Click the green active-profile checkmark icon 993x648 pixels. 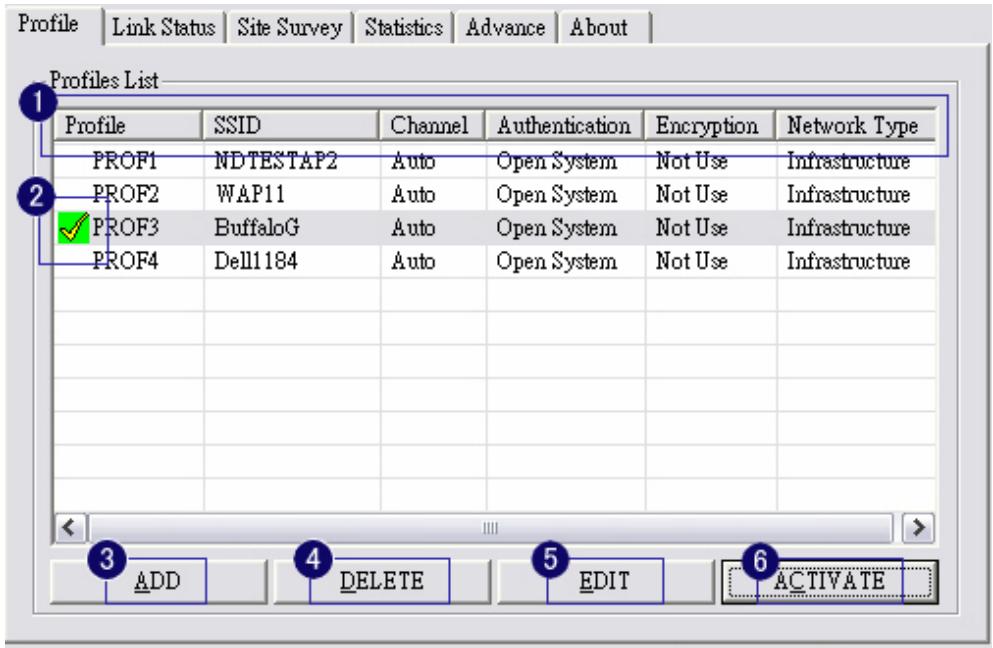pyautogui.click(x=73, y=228)
